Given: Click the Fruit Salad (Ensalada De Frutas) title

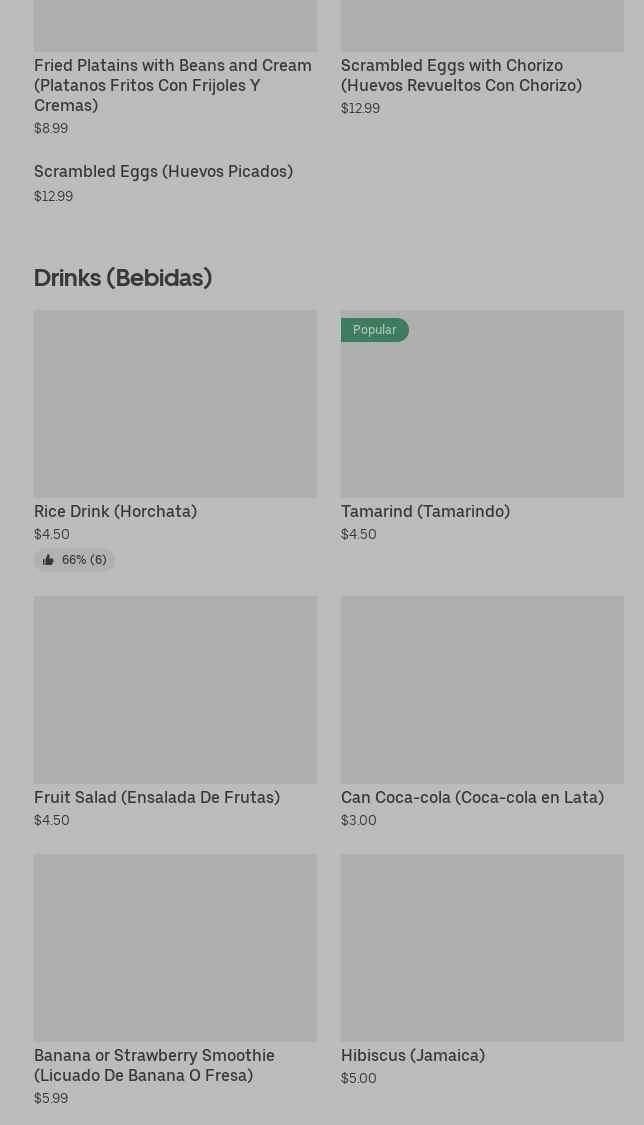Looking at the screenshot, I should 157,797.
